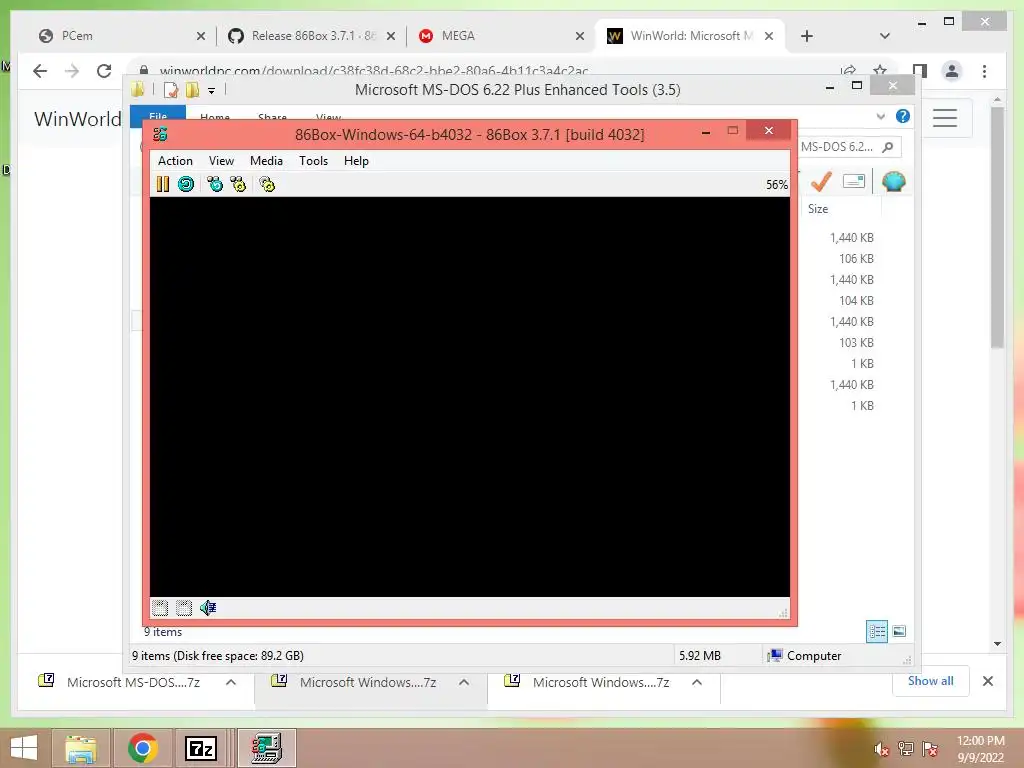Open the last Microsoft Windows 7z download options arrow
The image size is (1024, 768).
[697, 682]
